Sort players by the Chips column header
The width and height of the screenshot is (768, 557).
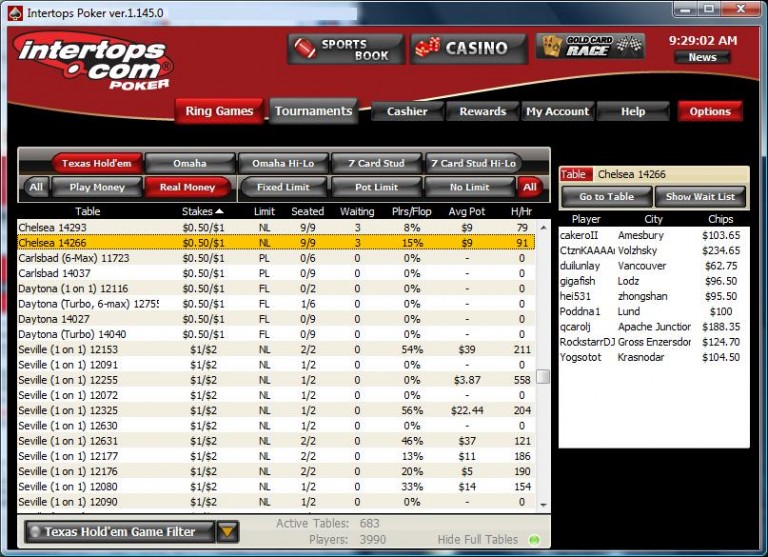coord(720,219)
